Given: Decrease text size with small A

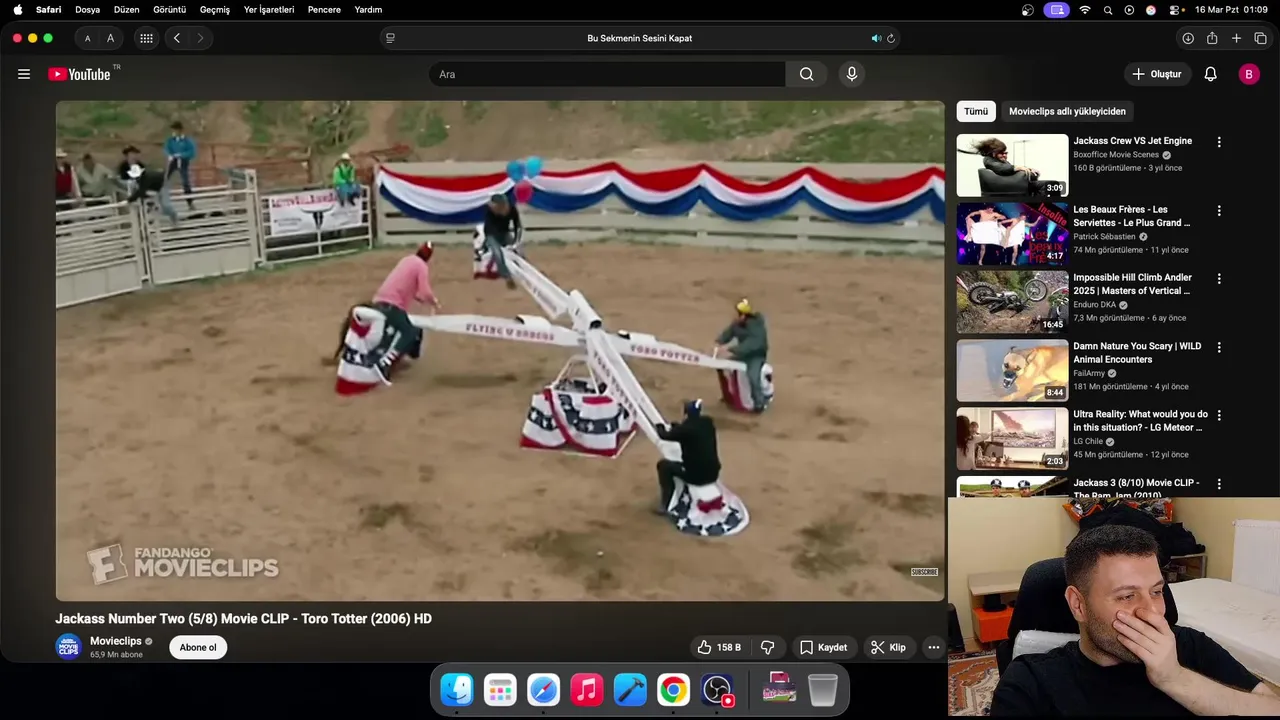Looking at the screenshot, I should [87, 38].
